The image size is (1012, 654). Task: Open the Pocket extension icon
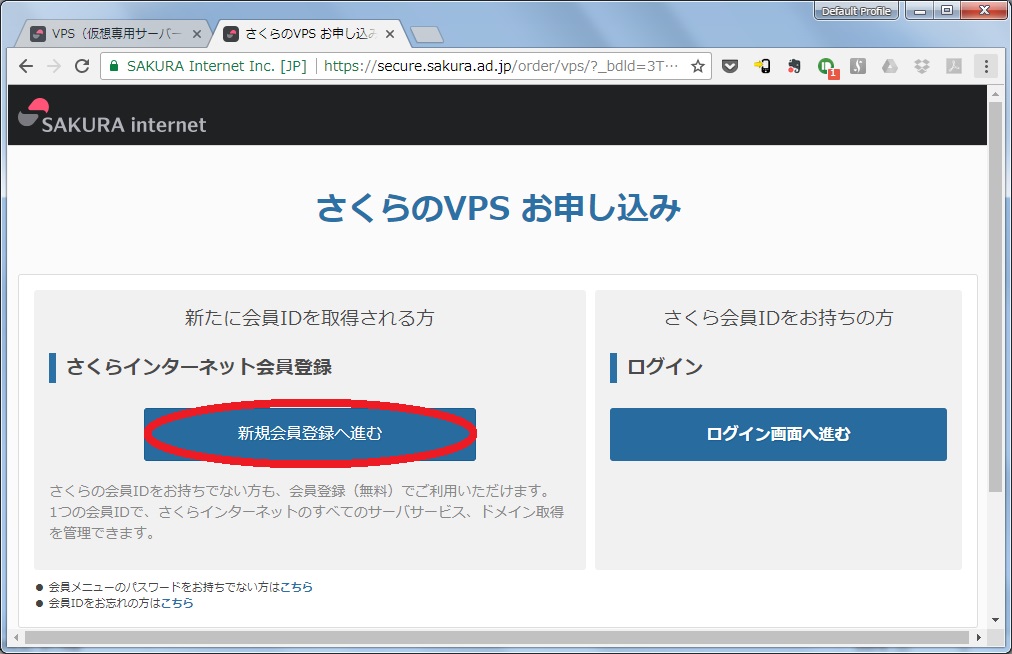coord(730,66)
